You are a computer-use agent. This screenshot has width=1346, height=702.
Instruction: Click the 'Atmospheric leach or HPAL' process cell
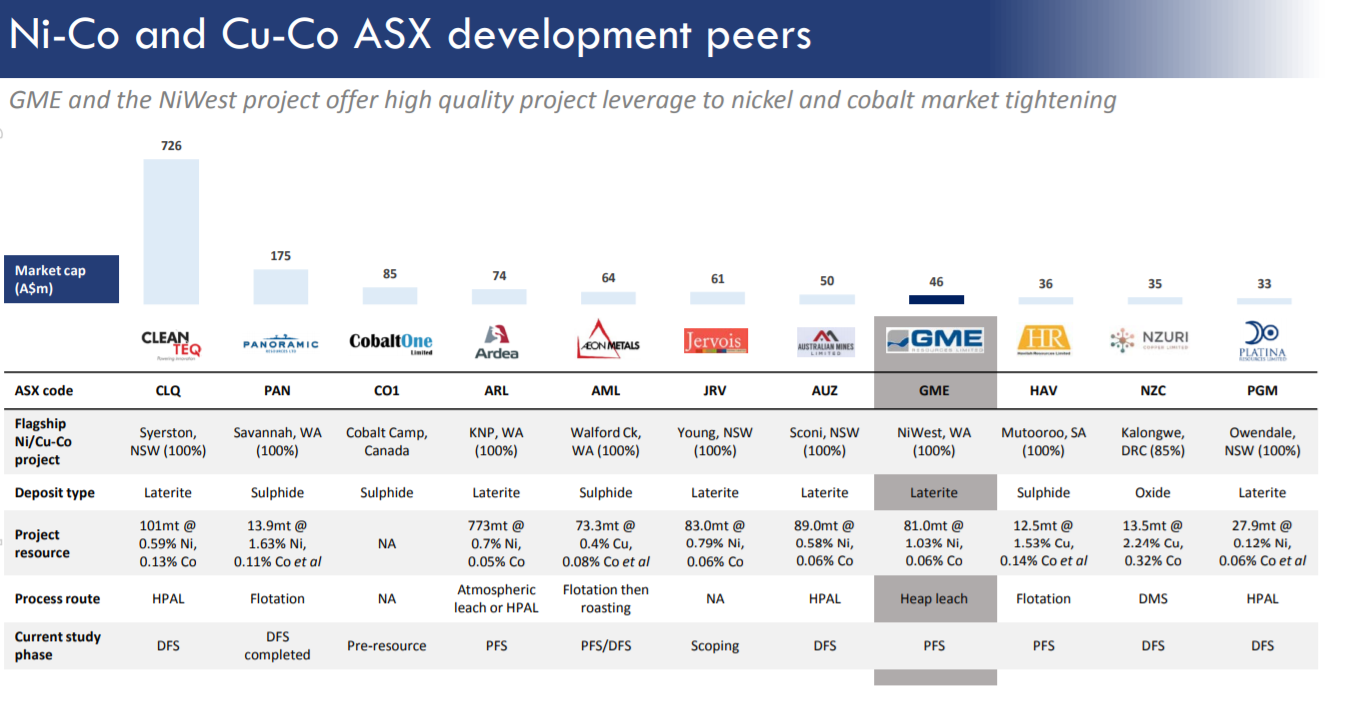pyautogui.click(x=496, y=599)
